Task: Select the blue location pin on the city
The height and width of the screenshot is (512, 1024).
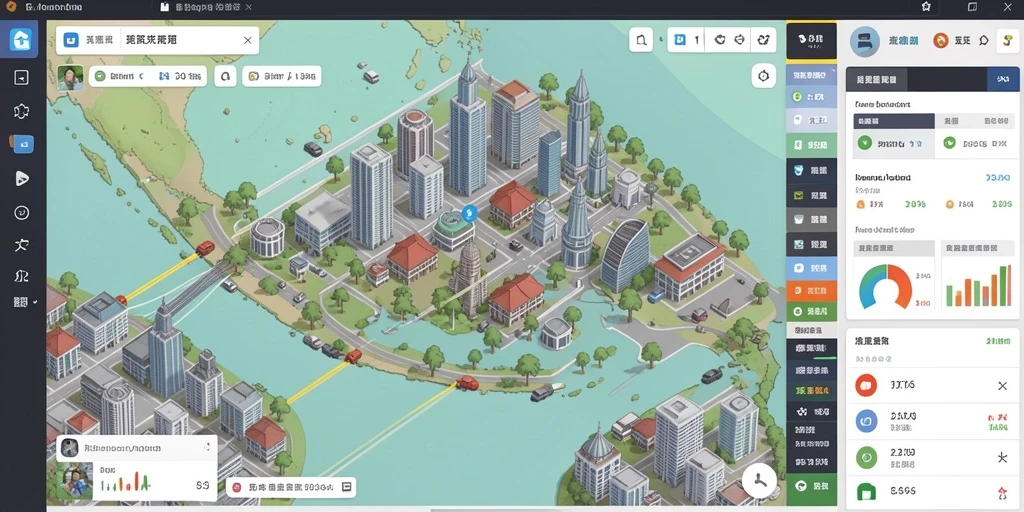Action: coord(468,213)
